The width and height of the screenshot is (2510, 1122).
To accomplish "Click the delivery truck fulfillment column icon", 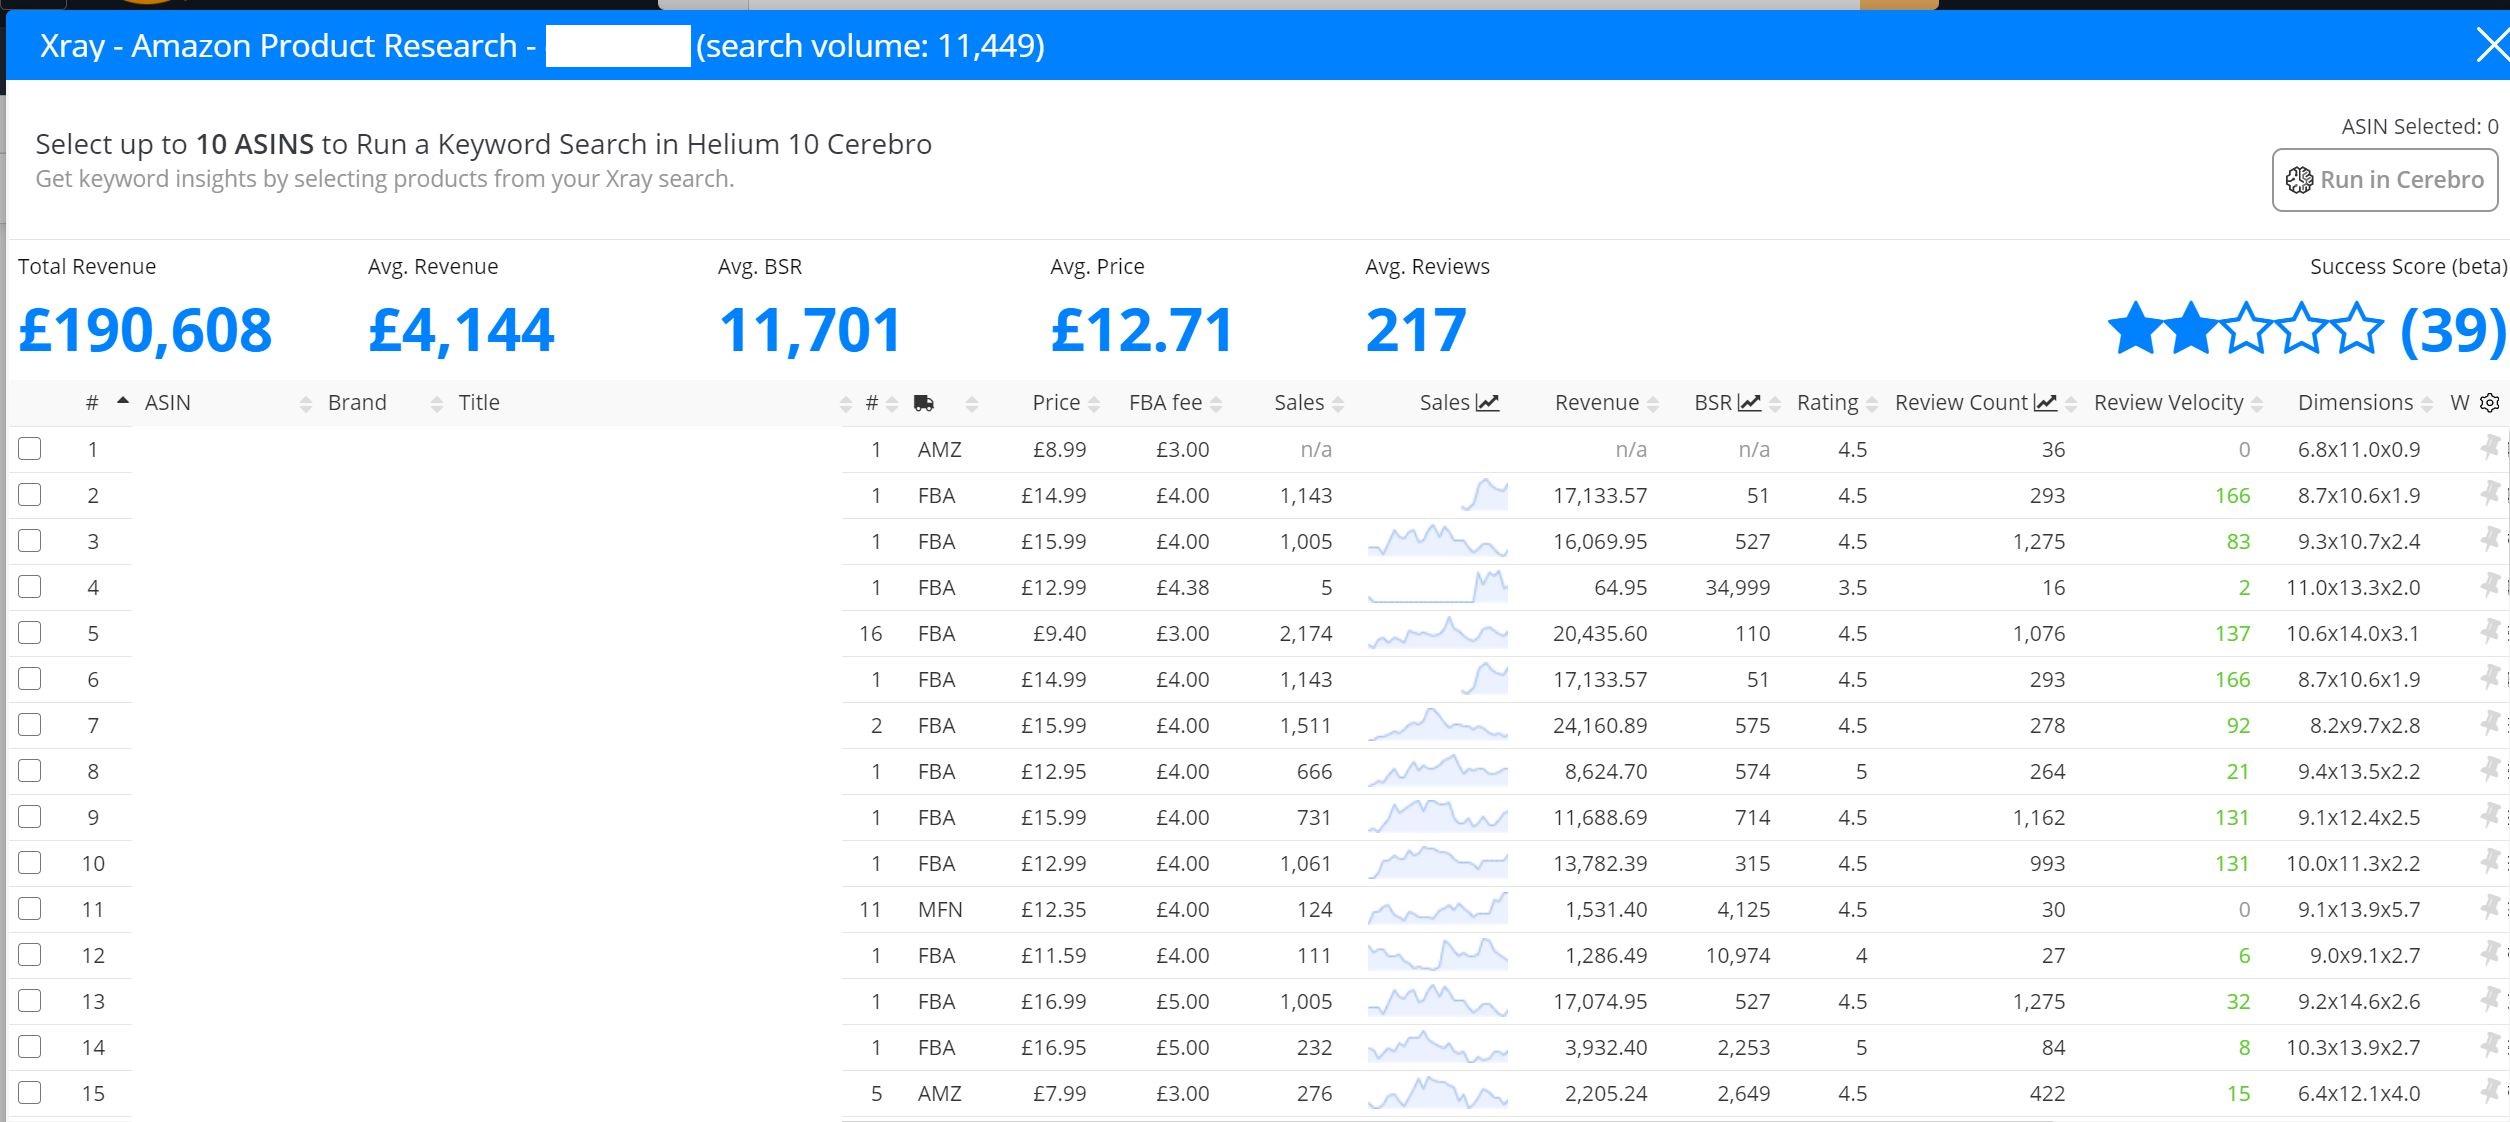I will (x=924, y=403).
